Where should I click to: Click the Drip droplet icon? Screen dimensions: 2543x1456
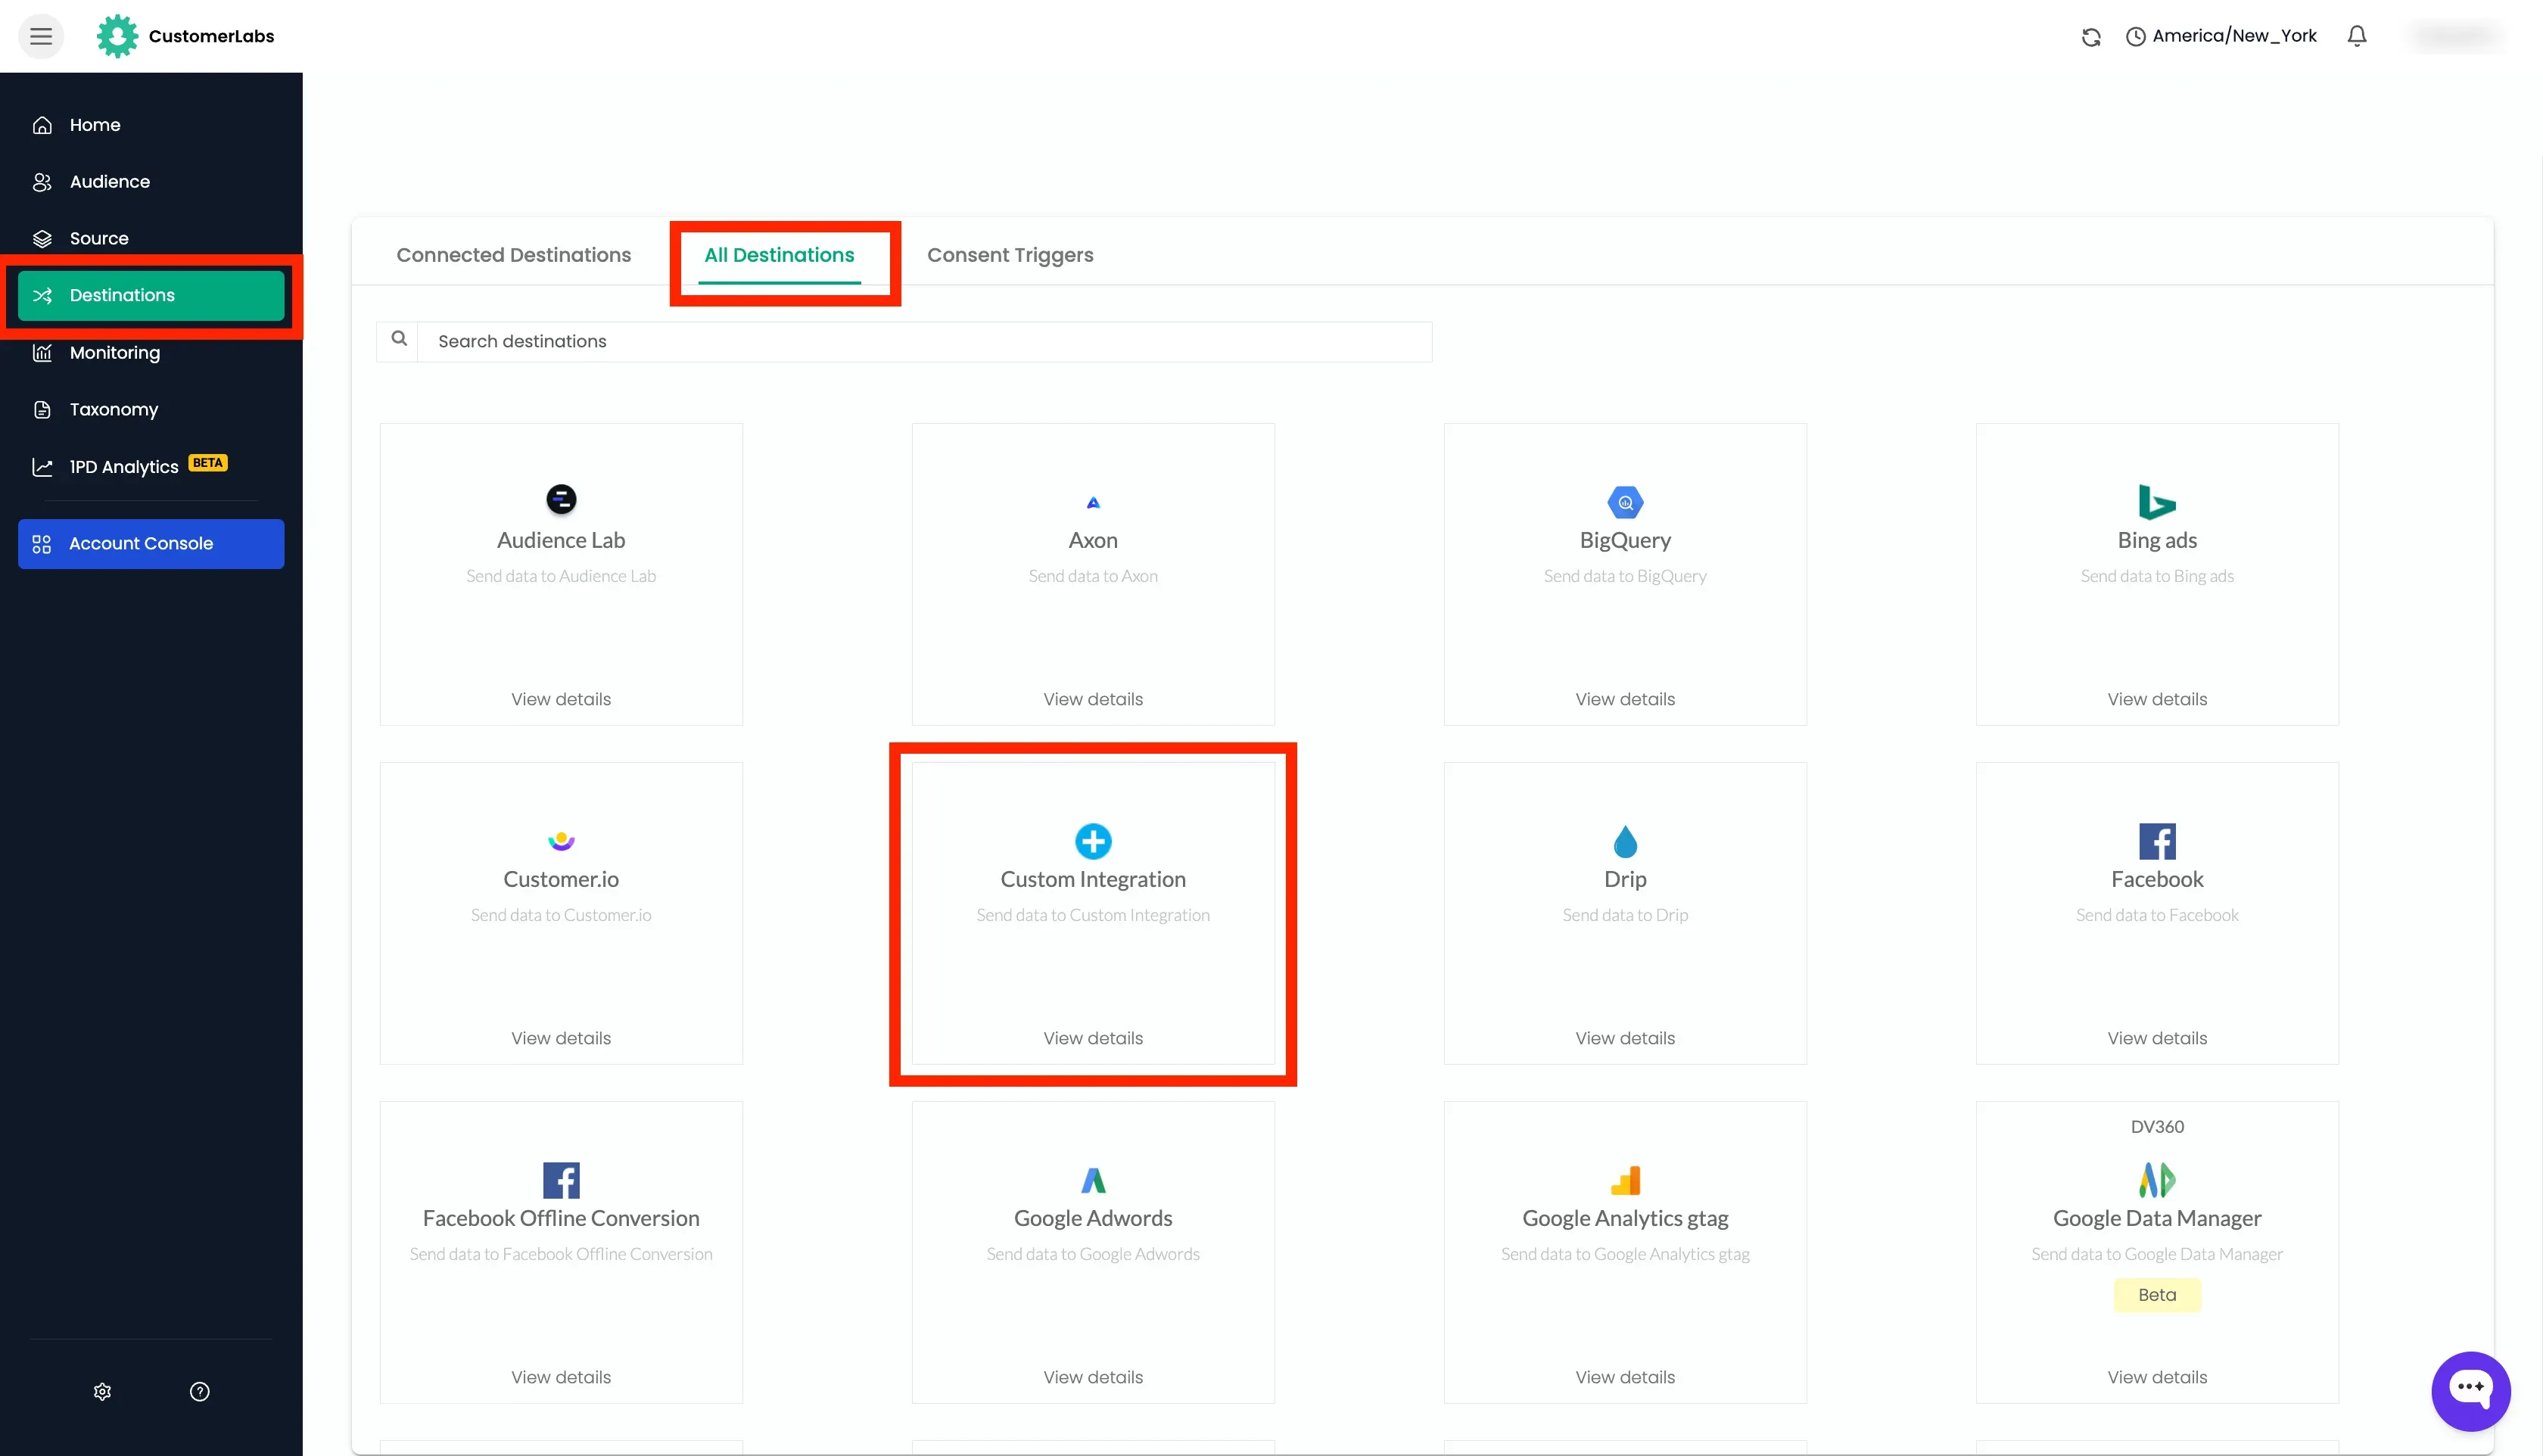tap(1625, 841)
